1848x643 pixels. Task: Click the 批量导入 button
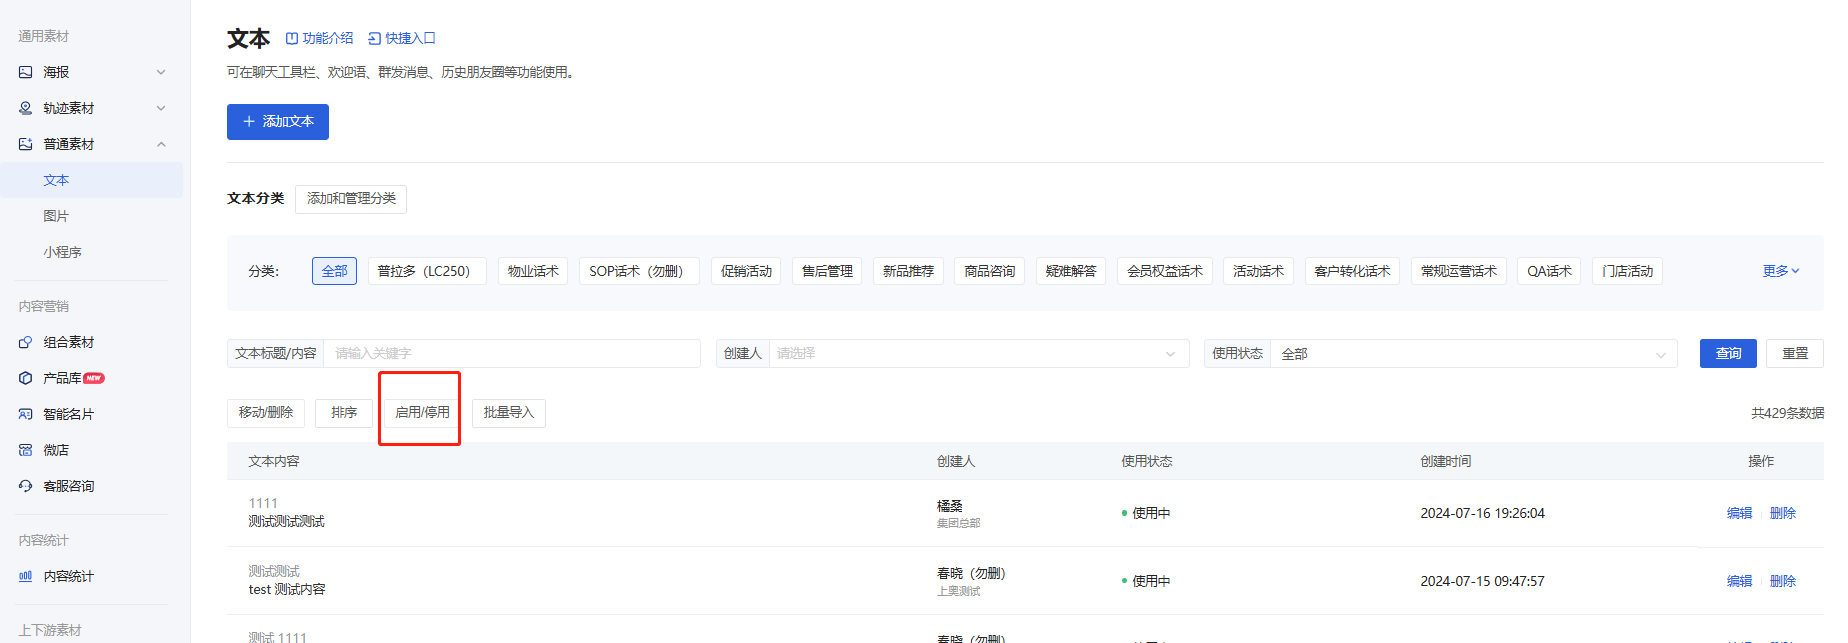point(509,413)
